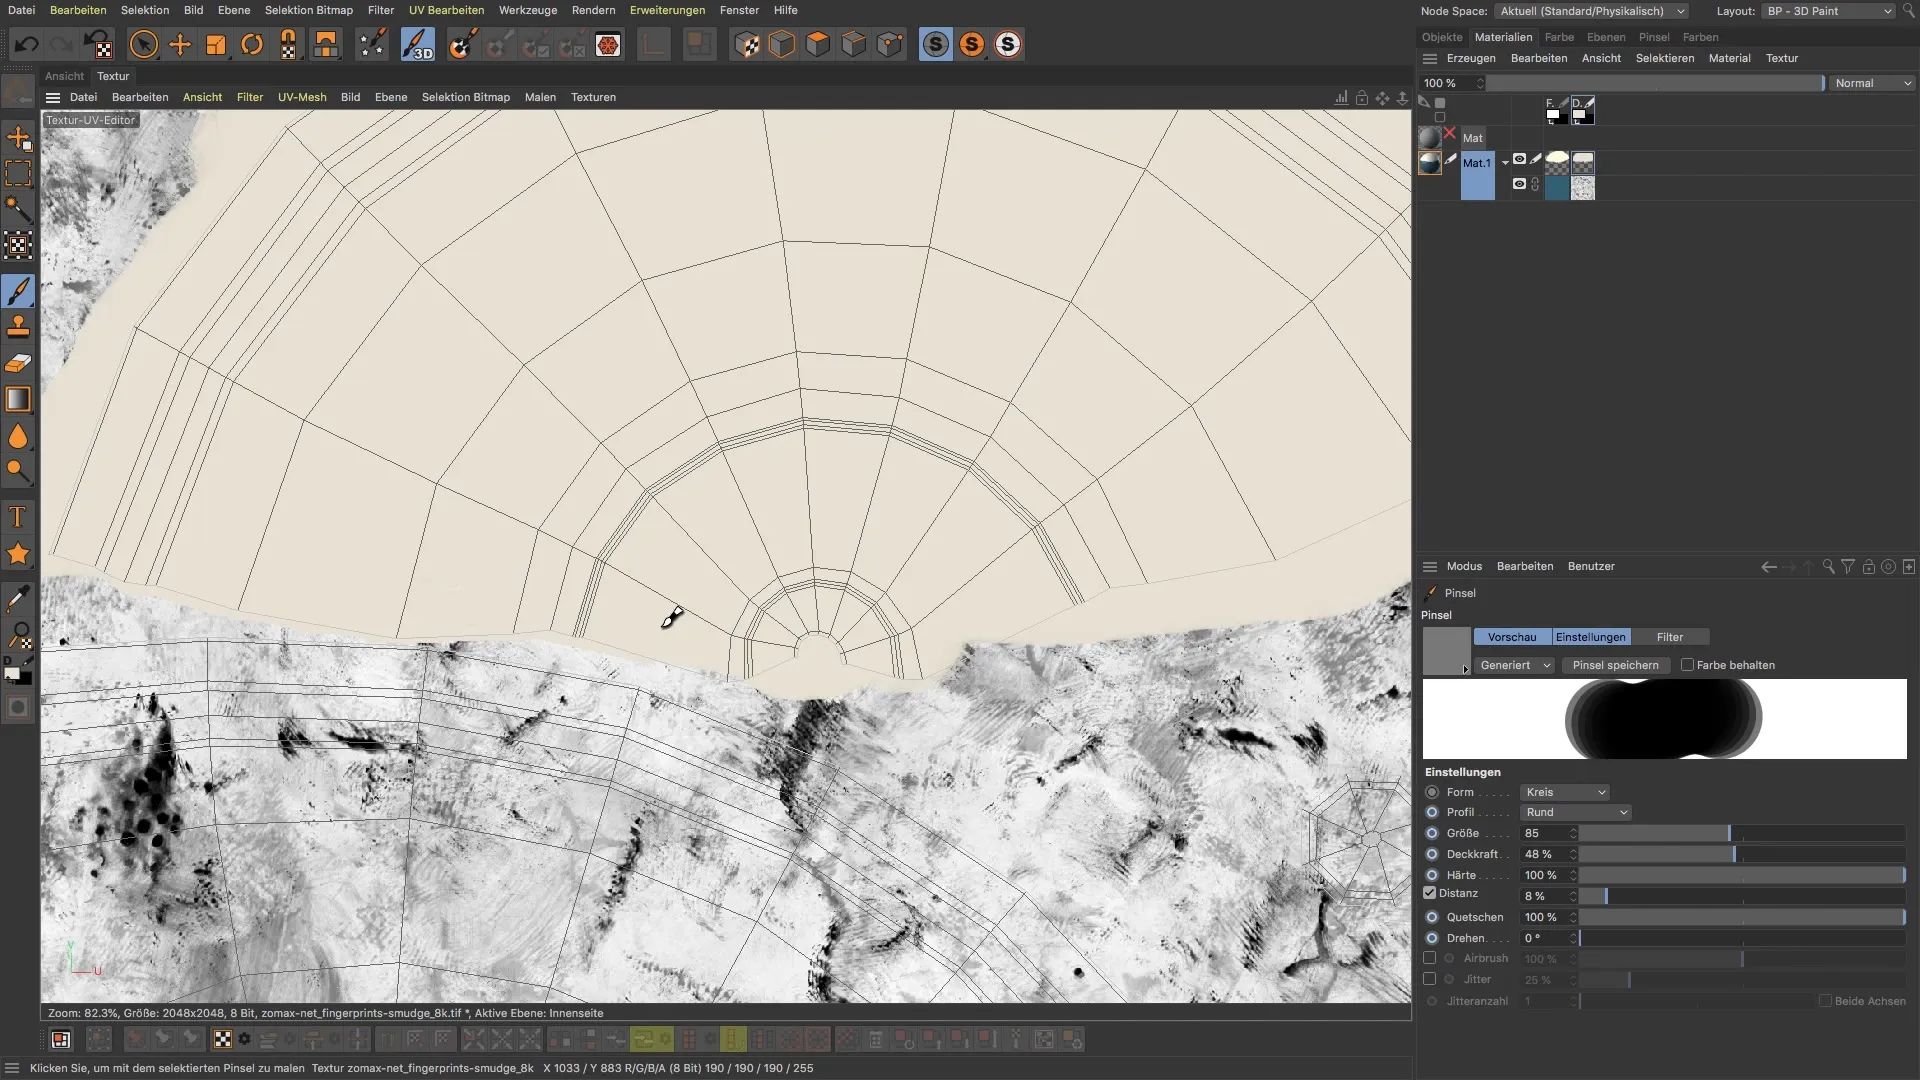This screenshot has height=1080, width=1920.
Task: Click the search magnifier in attribute manager
Action: click(x=1829, y=566)
